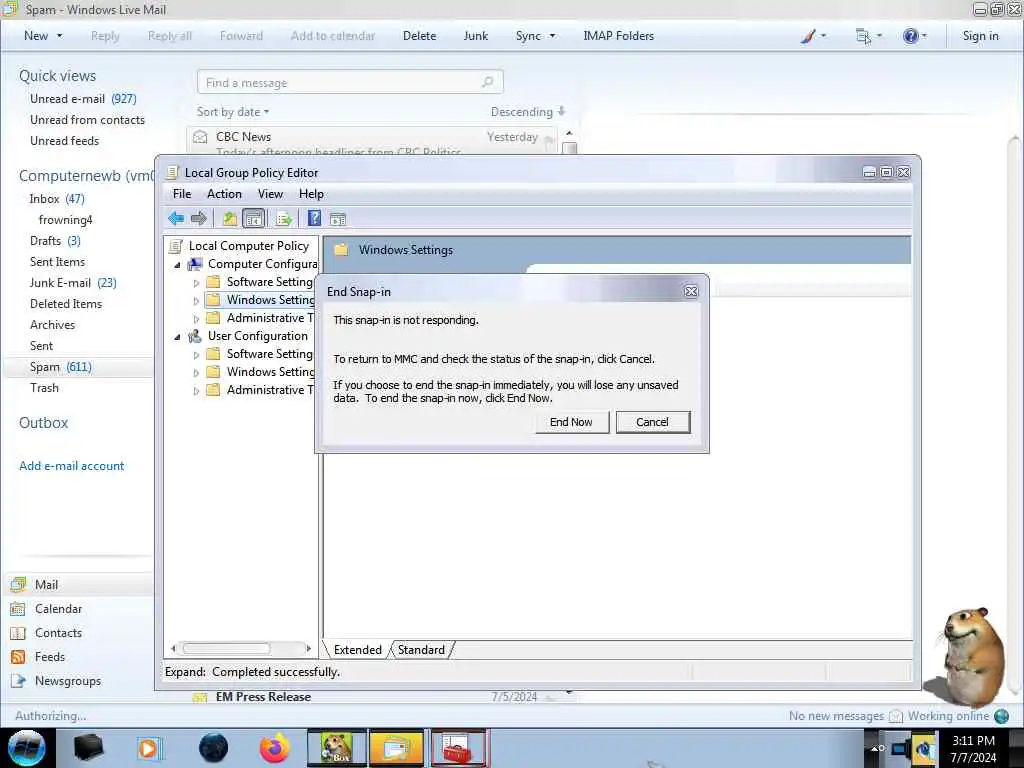Open the Sort by date dropdown
Viewport: 1024px width, 768px height.
233,112
